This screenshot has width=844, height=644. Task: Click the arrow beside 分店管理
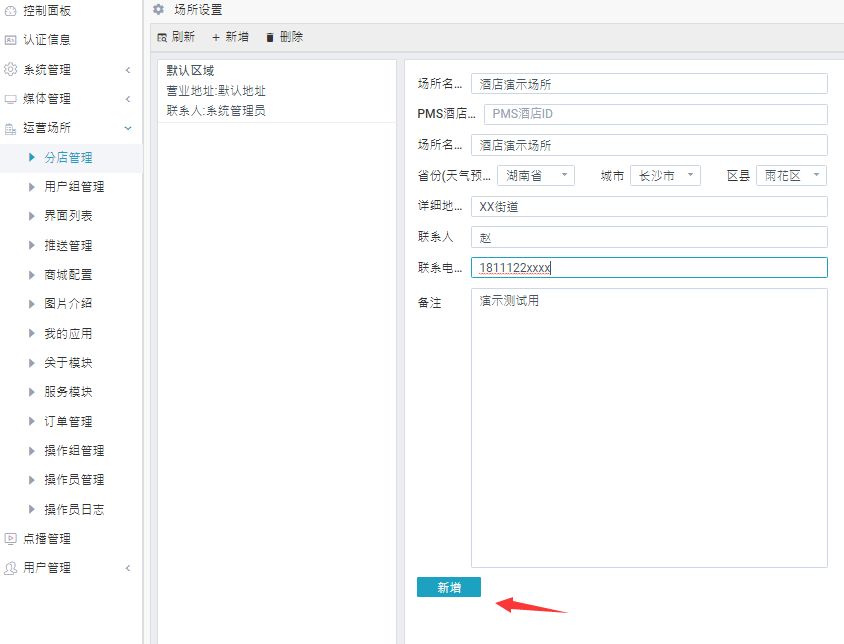31,157
